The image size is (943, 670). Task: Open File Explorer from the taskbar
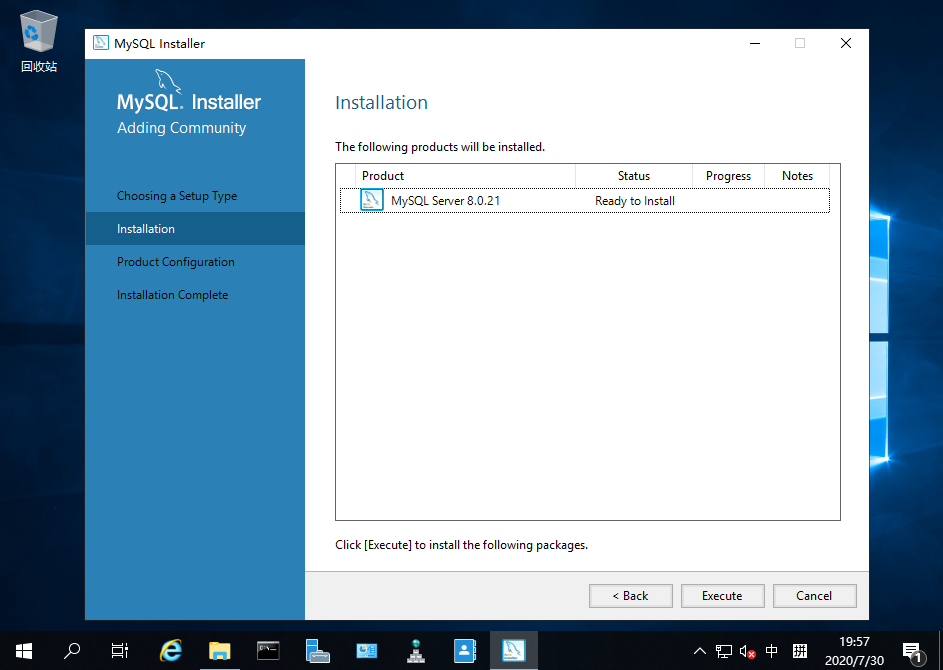click(219, 650)
